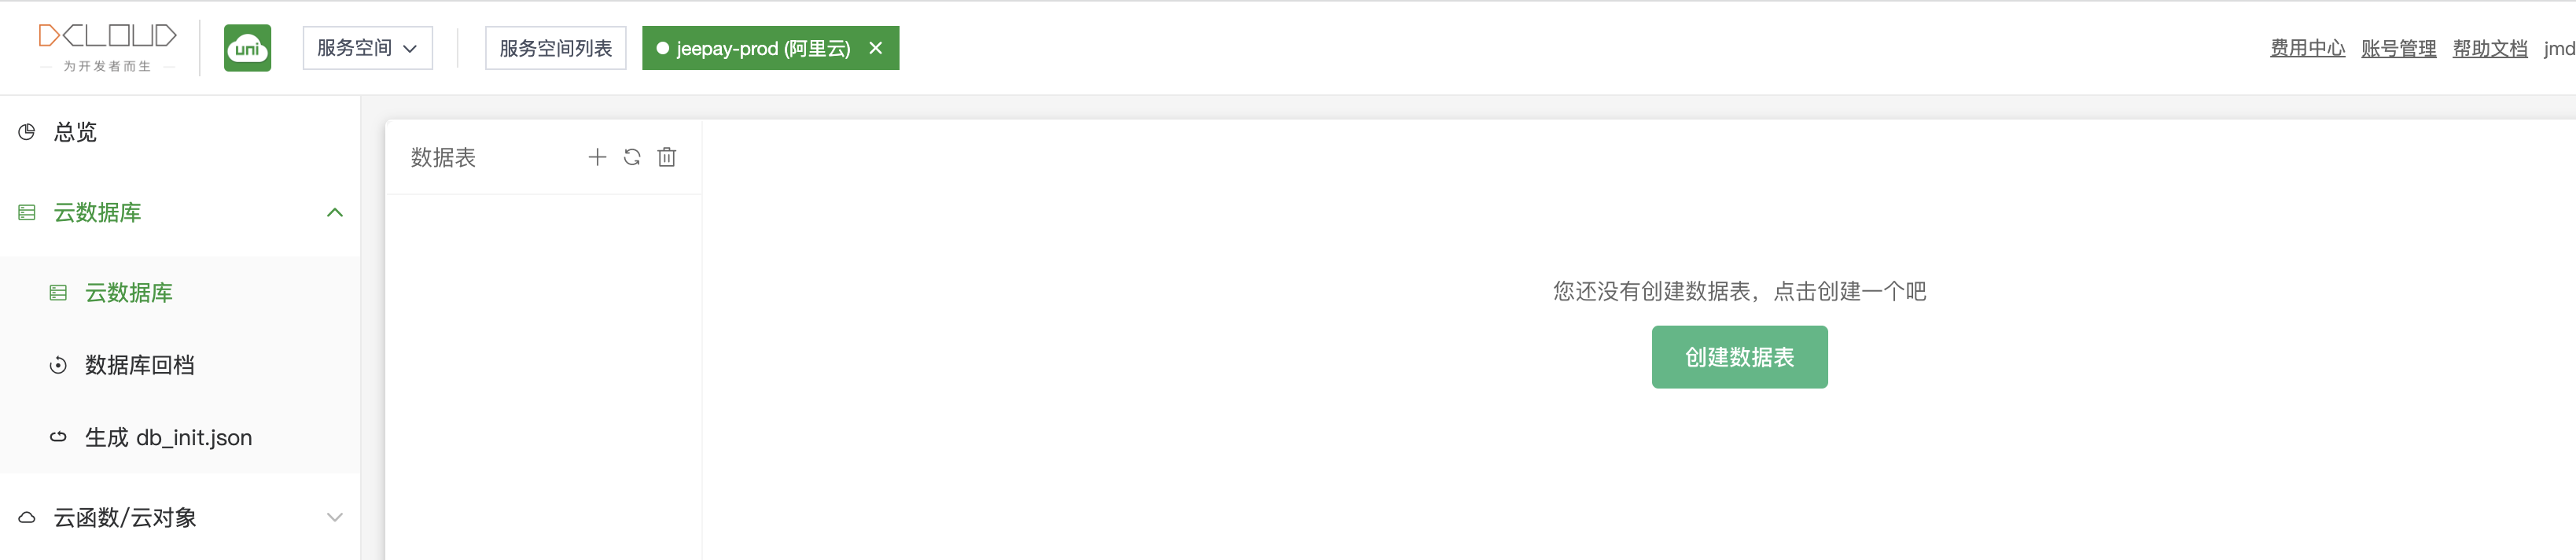Click the trash delete icon
Viewport: 2576px width, 560px height.
tap(667, 157)
